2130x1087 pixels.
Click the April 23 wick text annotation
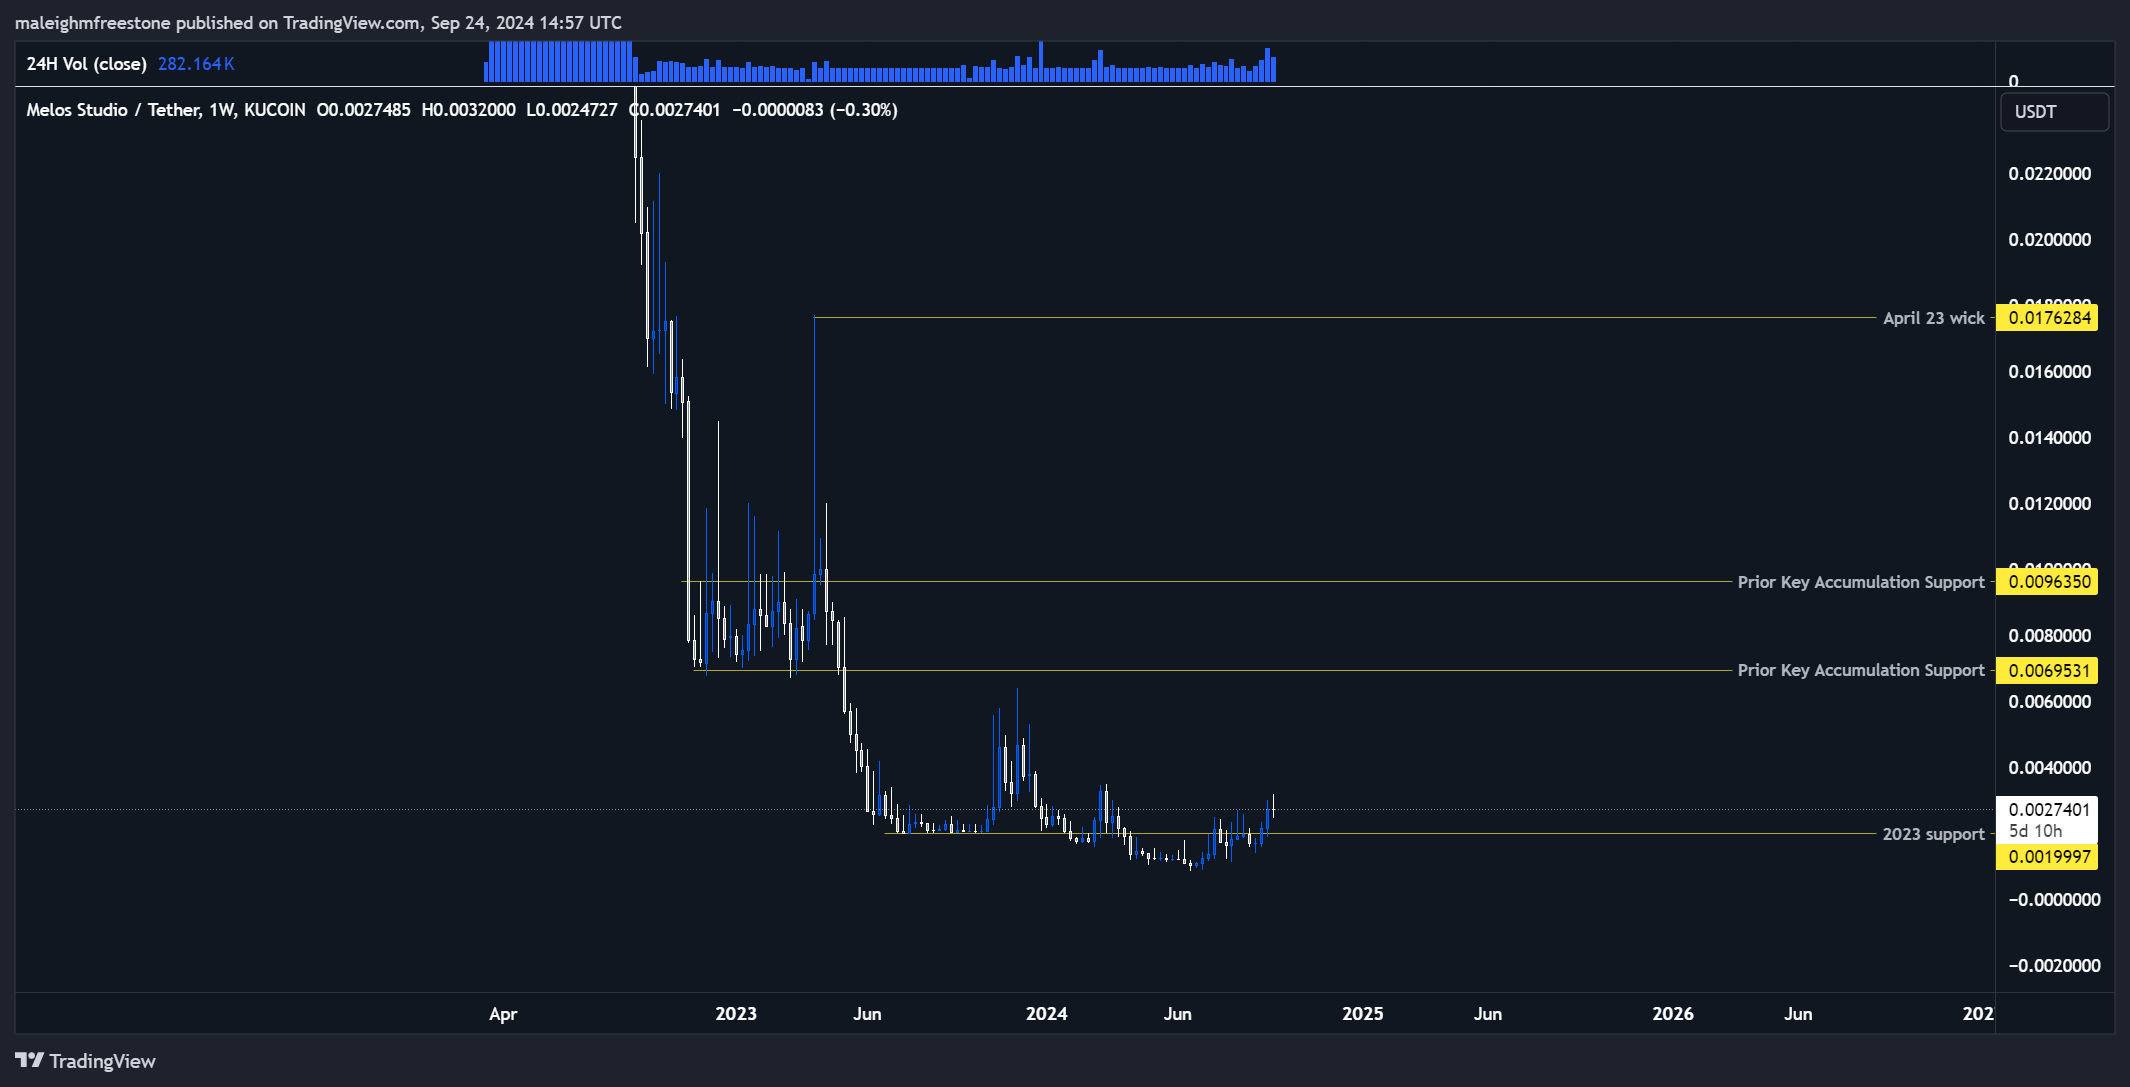[1932, 317]
